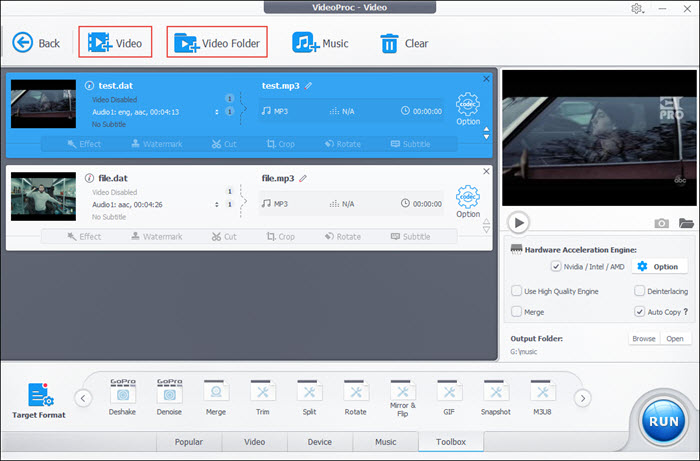
Task: Open Watermark for file.dat
Action: pos(157,236)
